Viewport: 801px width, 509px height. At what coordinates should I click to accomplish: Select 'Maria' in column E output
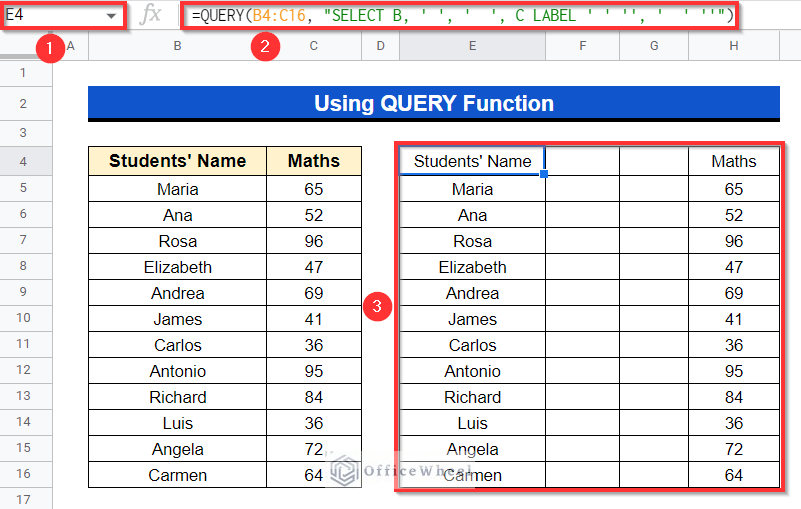coord(473,189)
